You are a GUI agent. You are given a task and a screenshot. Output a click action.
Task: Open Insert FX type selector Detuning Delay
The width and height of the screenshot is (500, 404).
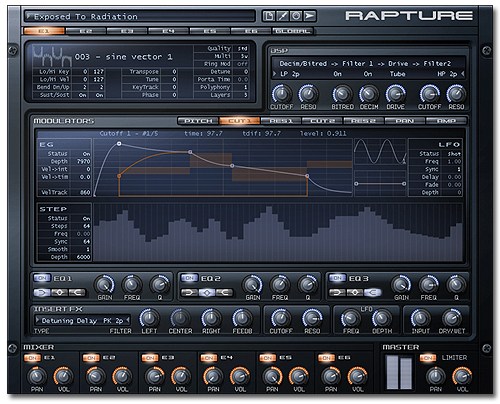click(x=69, y=321)
